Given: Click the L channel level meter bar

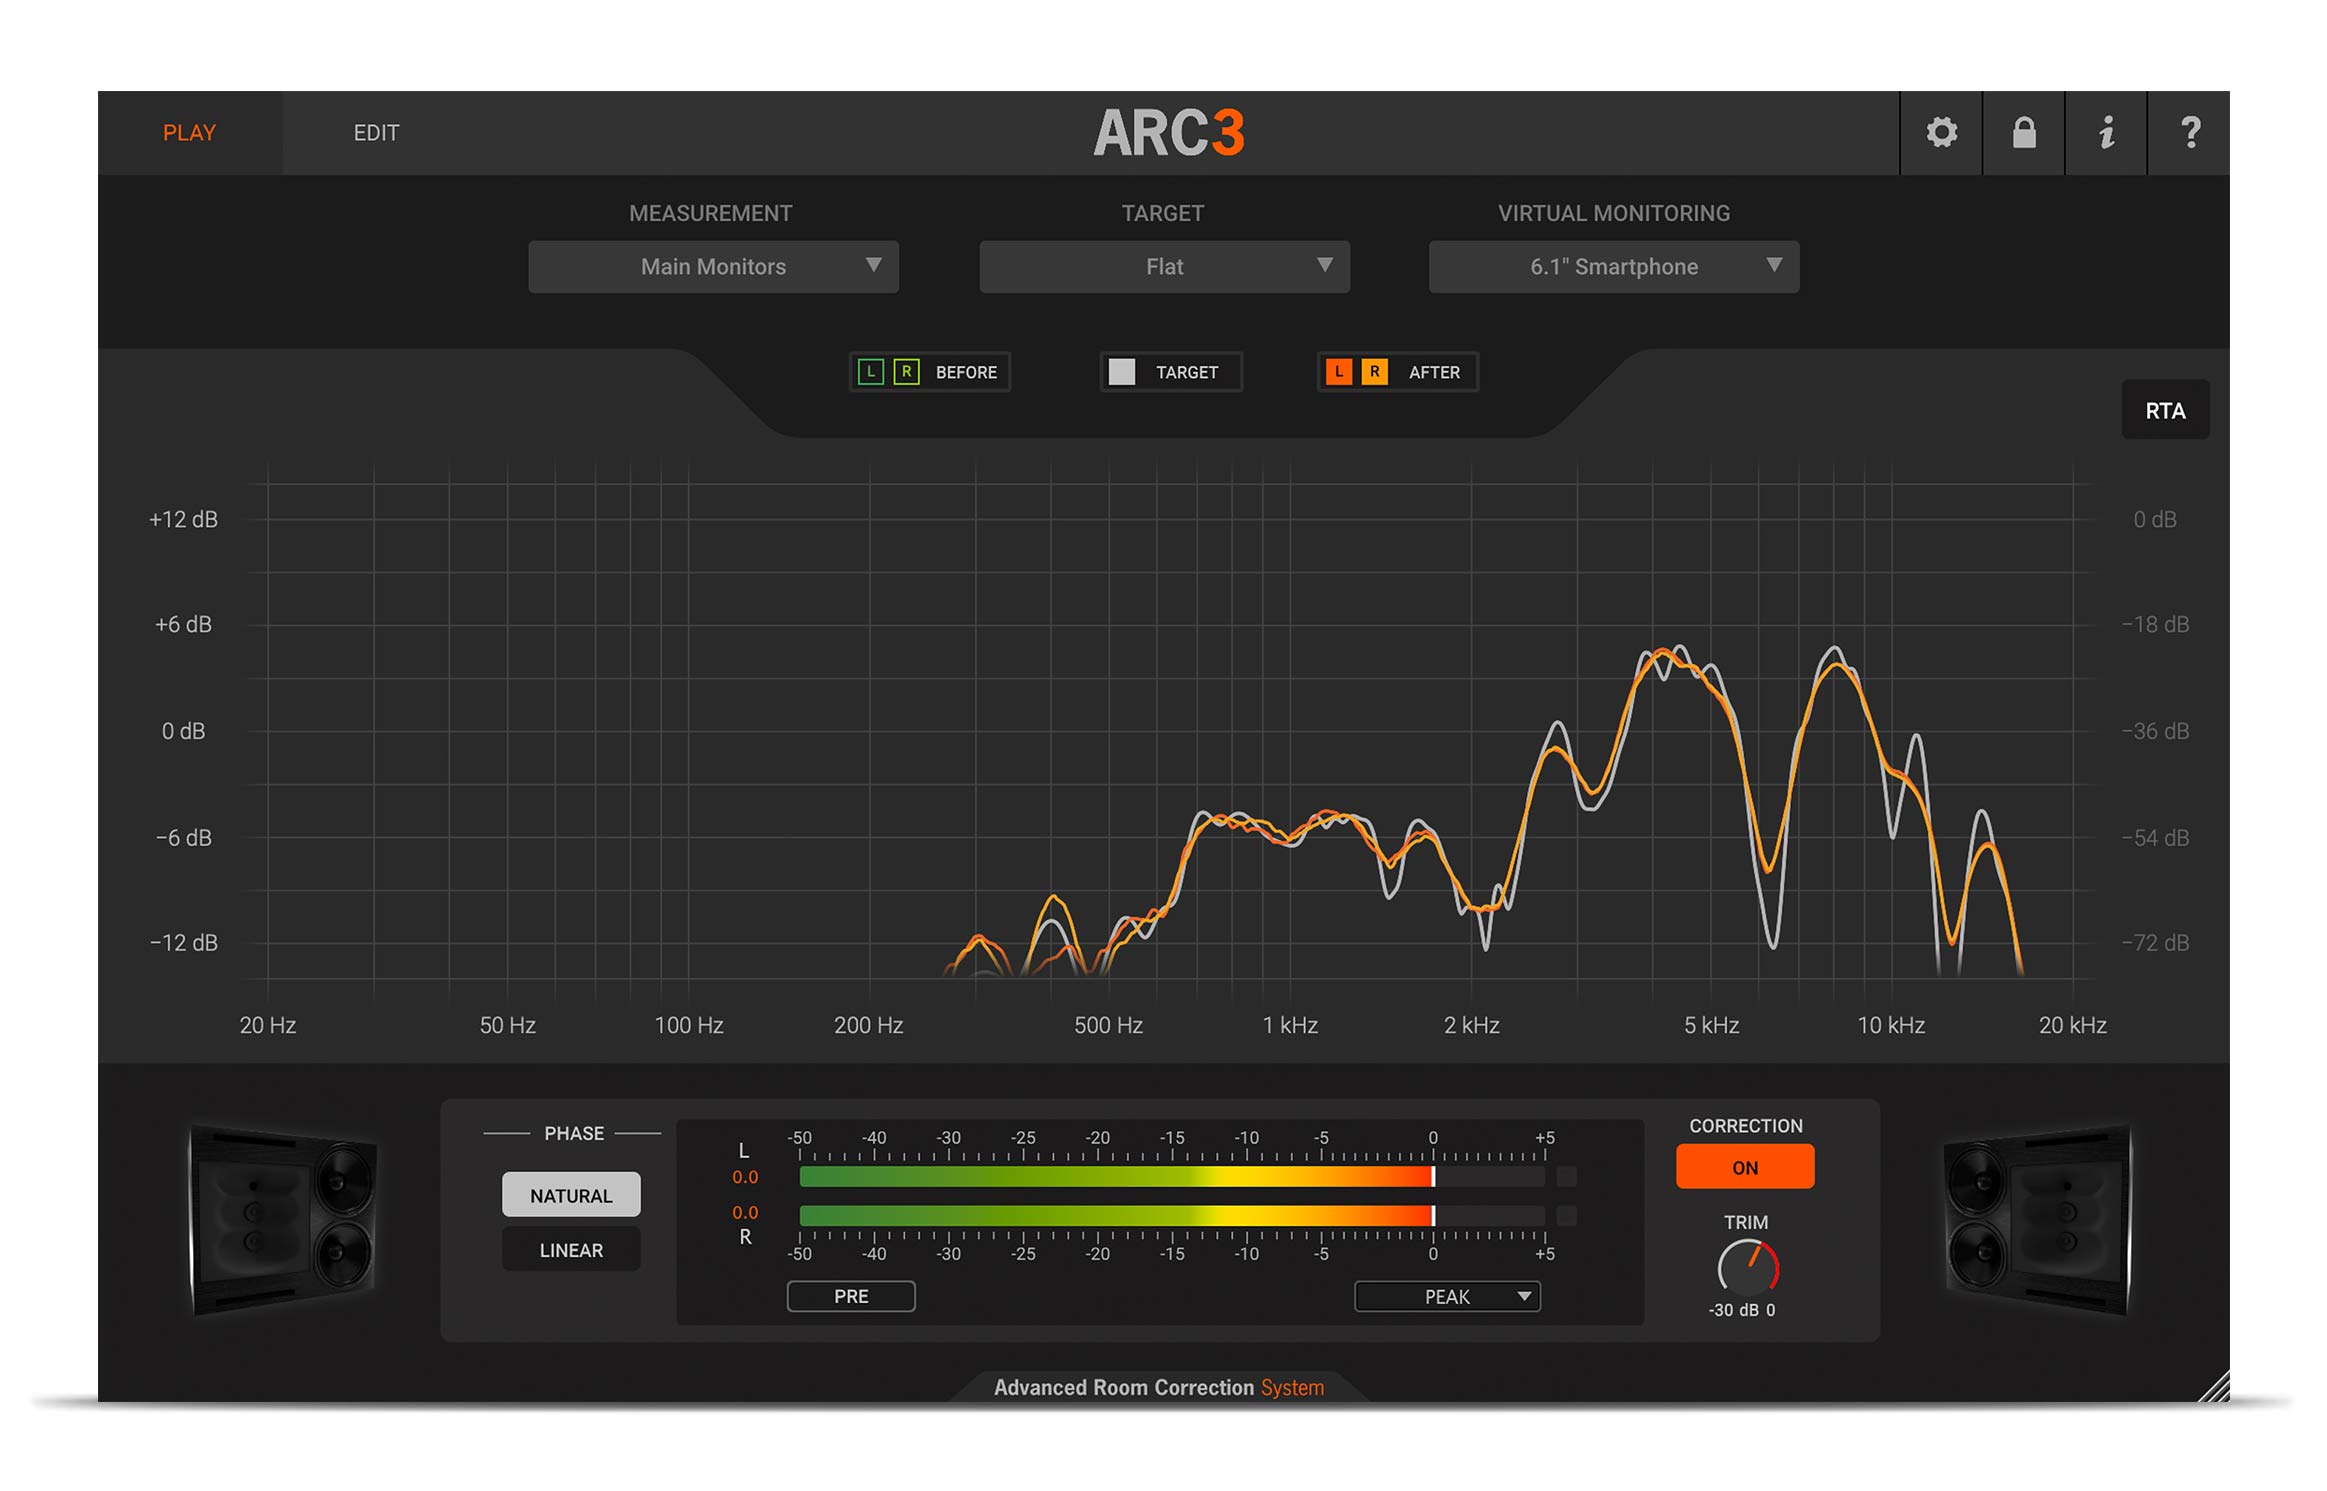Looking at the screenshot, I should [x=1172, y=1177].
